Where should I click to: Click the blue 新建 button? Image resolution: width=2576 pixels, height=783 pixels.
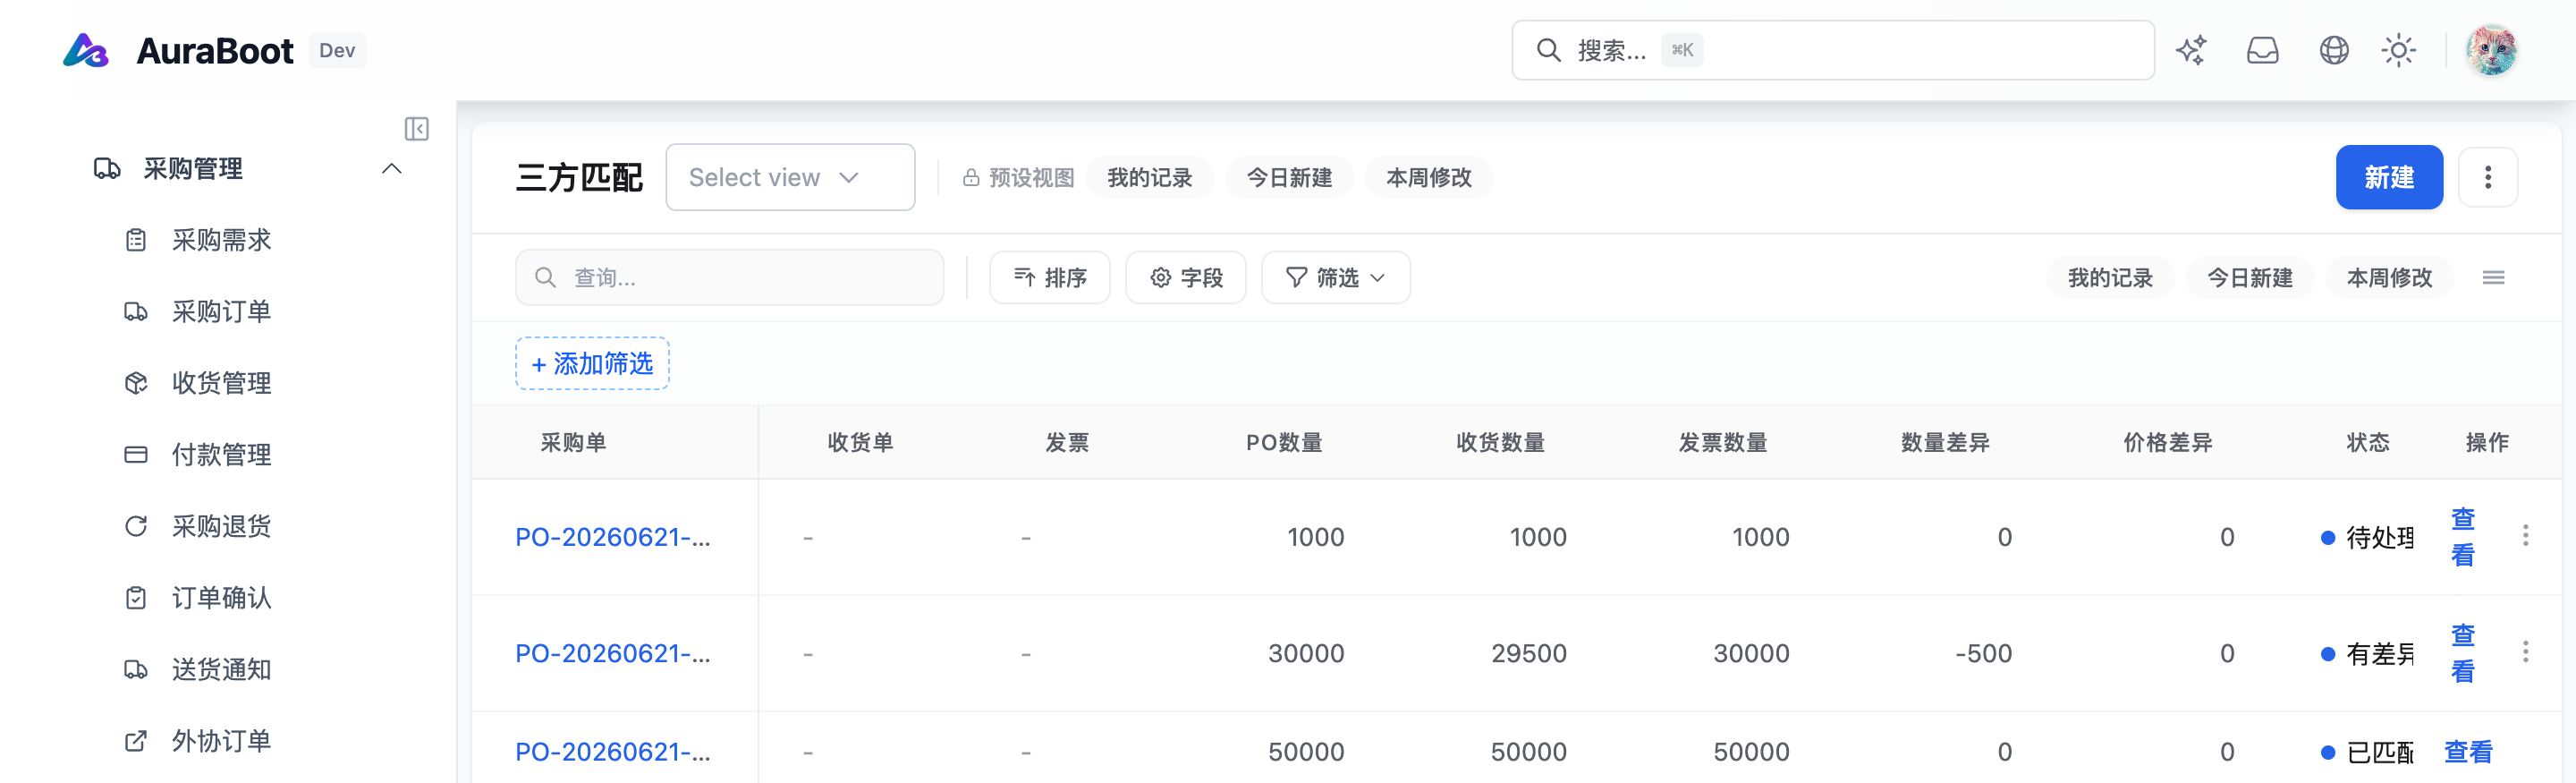2389,177
